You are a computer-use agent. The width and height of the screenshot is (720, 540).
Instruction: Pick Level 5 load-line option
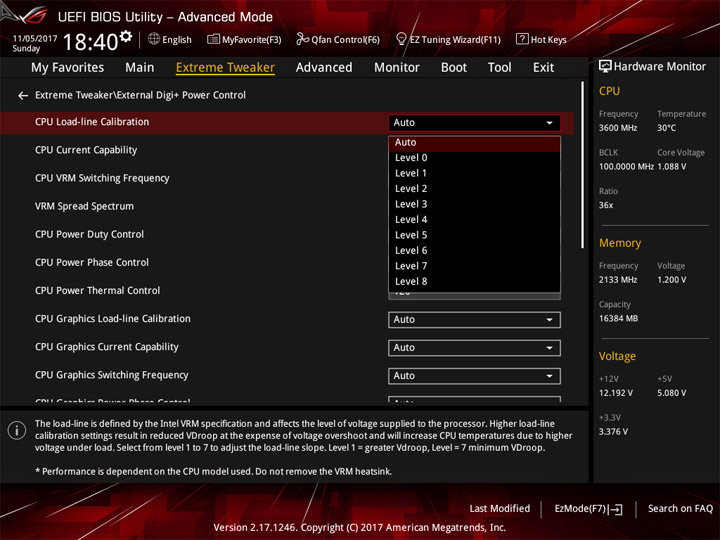click(x=474, y=235)
